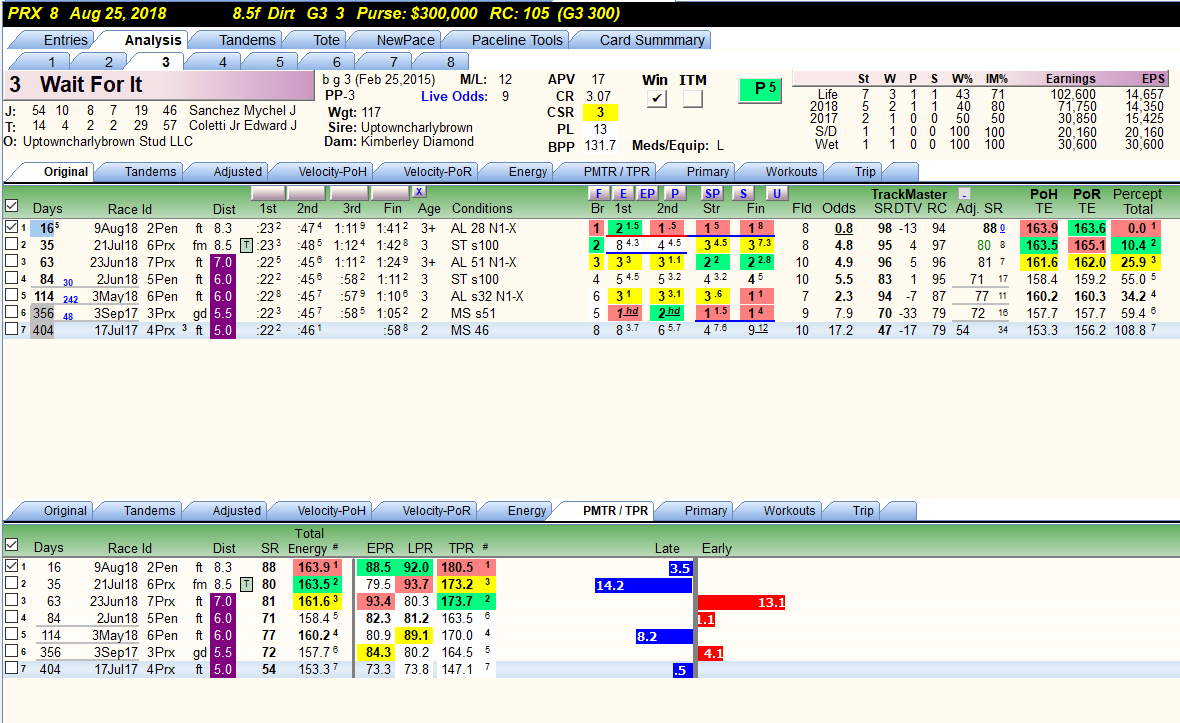Click the T turf marker in upper 21Jul18 row
Screen dimensions: 1180x723
[x=246, y=245]
